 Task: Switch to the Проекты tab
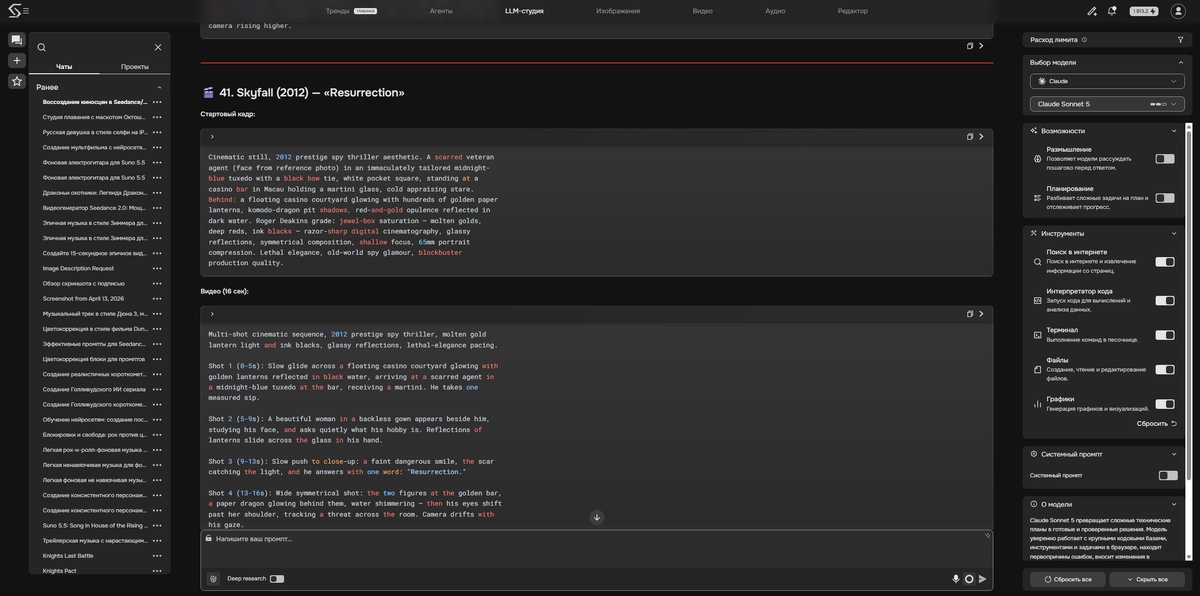pyautogui.click(x=135, y=67)
